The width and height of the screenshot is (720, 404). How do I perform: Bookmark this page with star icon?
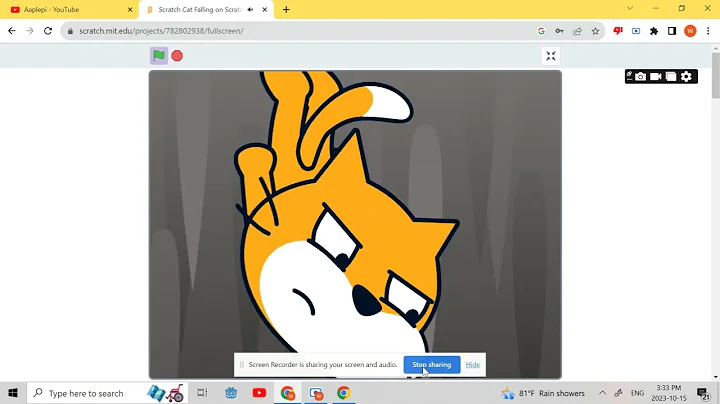click(x=596, y=31)
